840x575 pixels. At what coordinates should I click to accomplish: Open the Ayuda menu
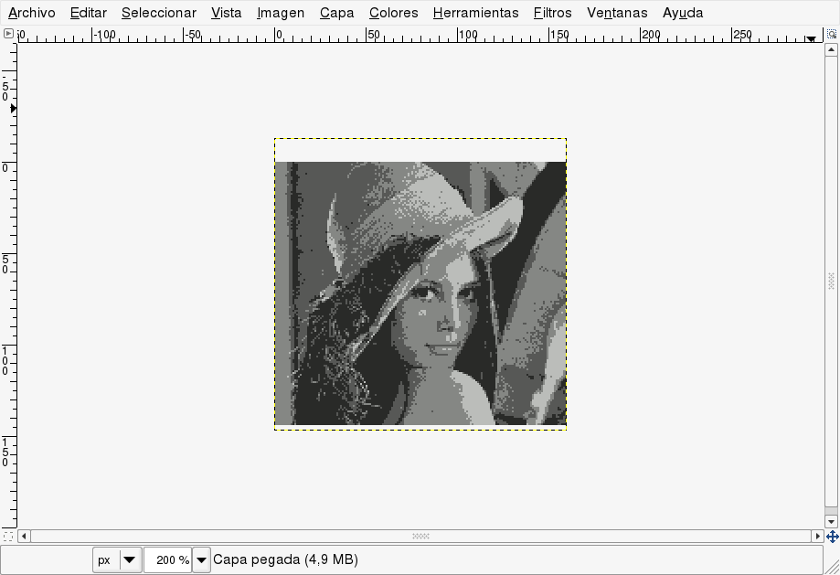(x=682, y=13)
